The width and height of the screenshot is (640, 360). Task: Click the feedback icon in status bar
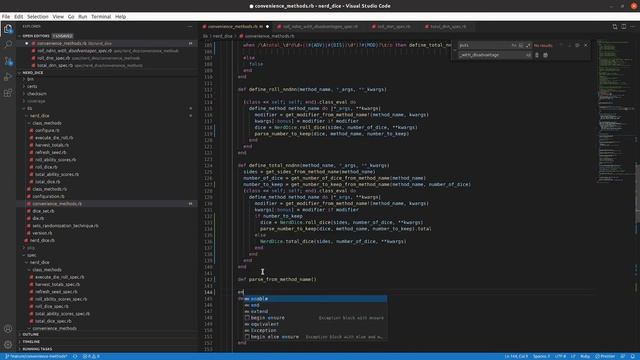623,356
